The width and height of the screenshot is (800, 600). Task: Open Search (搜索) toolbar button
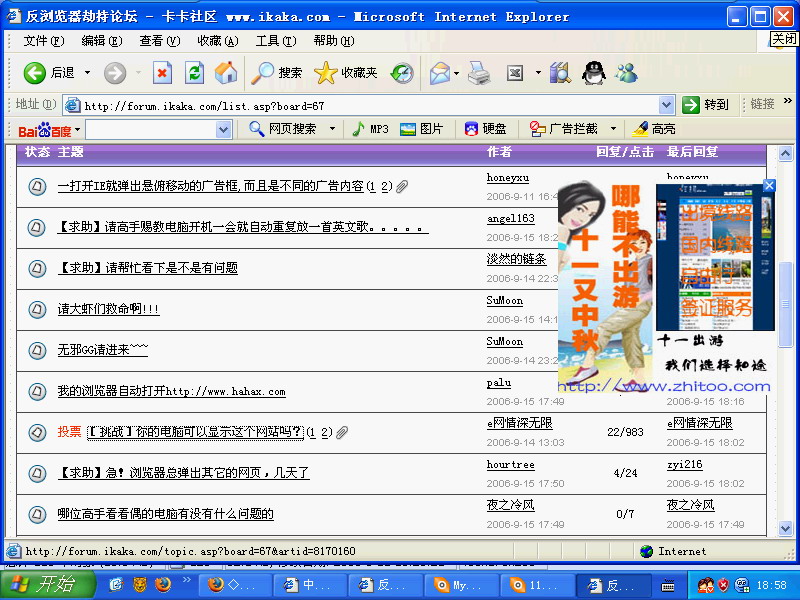click(x=277, y=73)
